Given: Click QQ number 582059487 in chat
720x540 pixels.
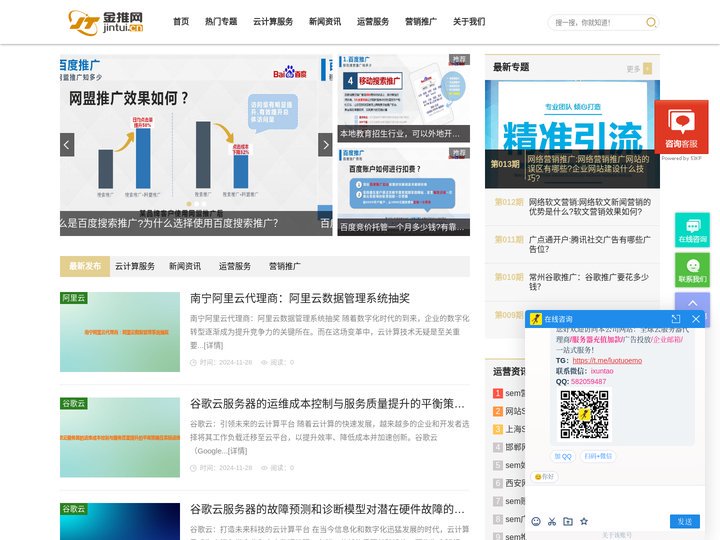Looking at the screenshot, I should pos(588,382).
